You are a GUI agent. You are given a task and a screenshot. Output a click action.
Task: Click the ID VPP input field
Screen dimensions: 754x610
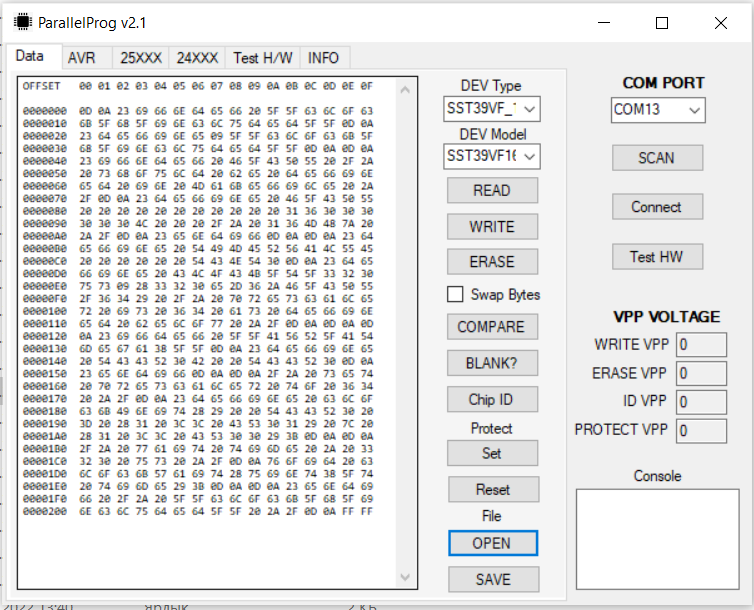click(x=701, y=402)
